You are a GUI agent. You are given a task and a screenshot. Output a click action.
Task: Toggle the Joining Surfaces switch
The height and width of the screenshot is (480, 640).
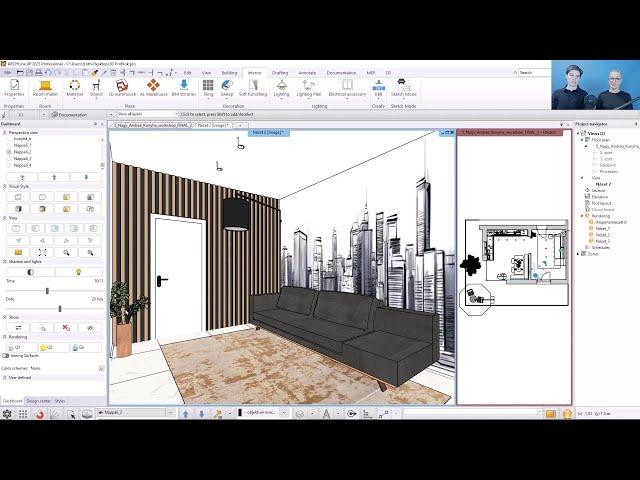coord(6,356)
